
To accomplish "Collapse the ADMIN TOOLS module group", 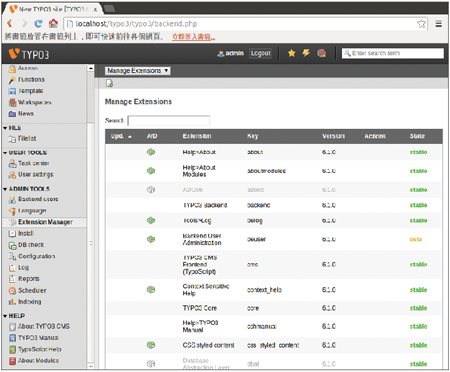I will [5, 189].
